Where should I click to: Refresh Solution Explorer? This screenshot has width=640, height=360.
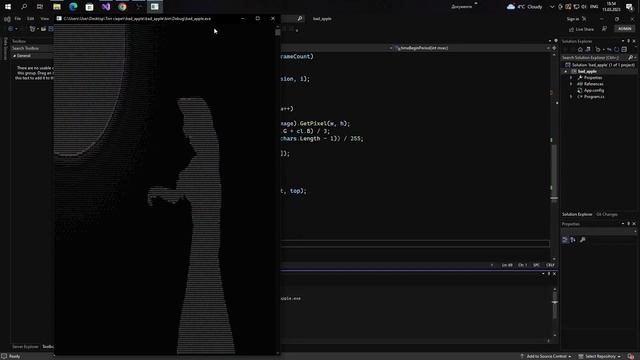(616, 50)
